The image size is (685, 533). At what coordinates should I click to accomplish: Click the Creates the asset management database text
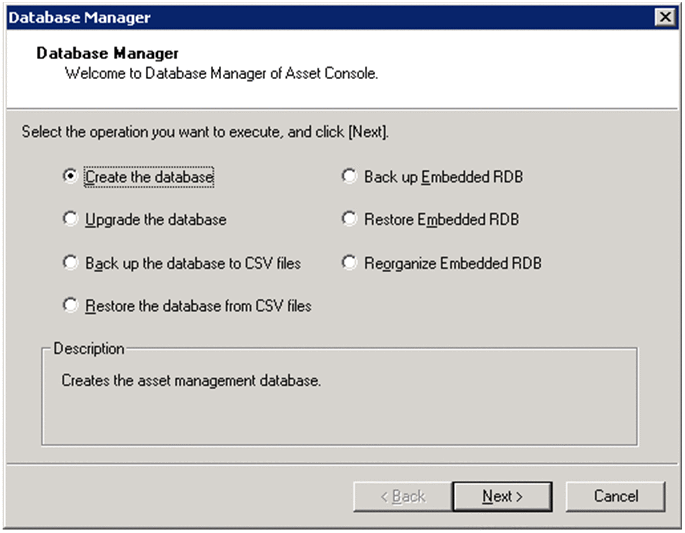coord(191,380)
